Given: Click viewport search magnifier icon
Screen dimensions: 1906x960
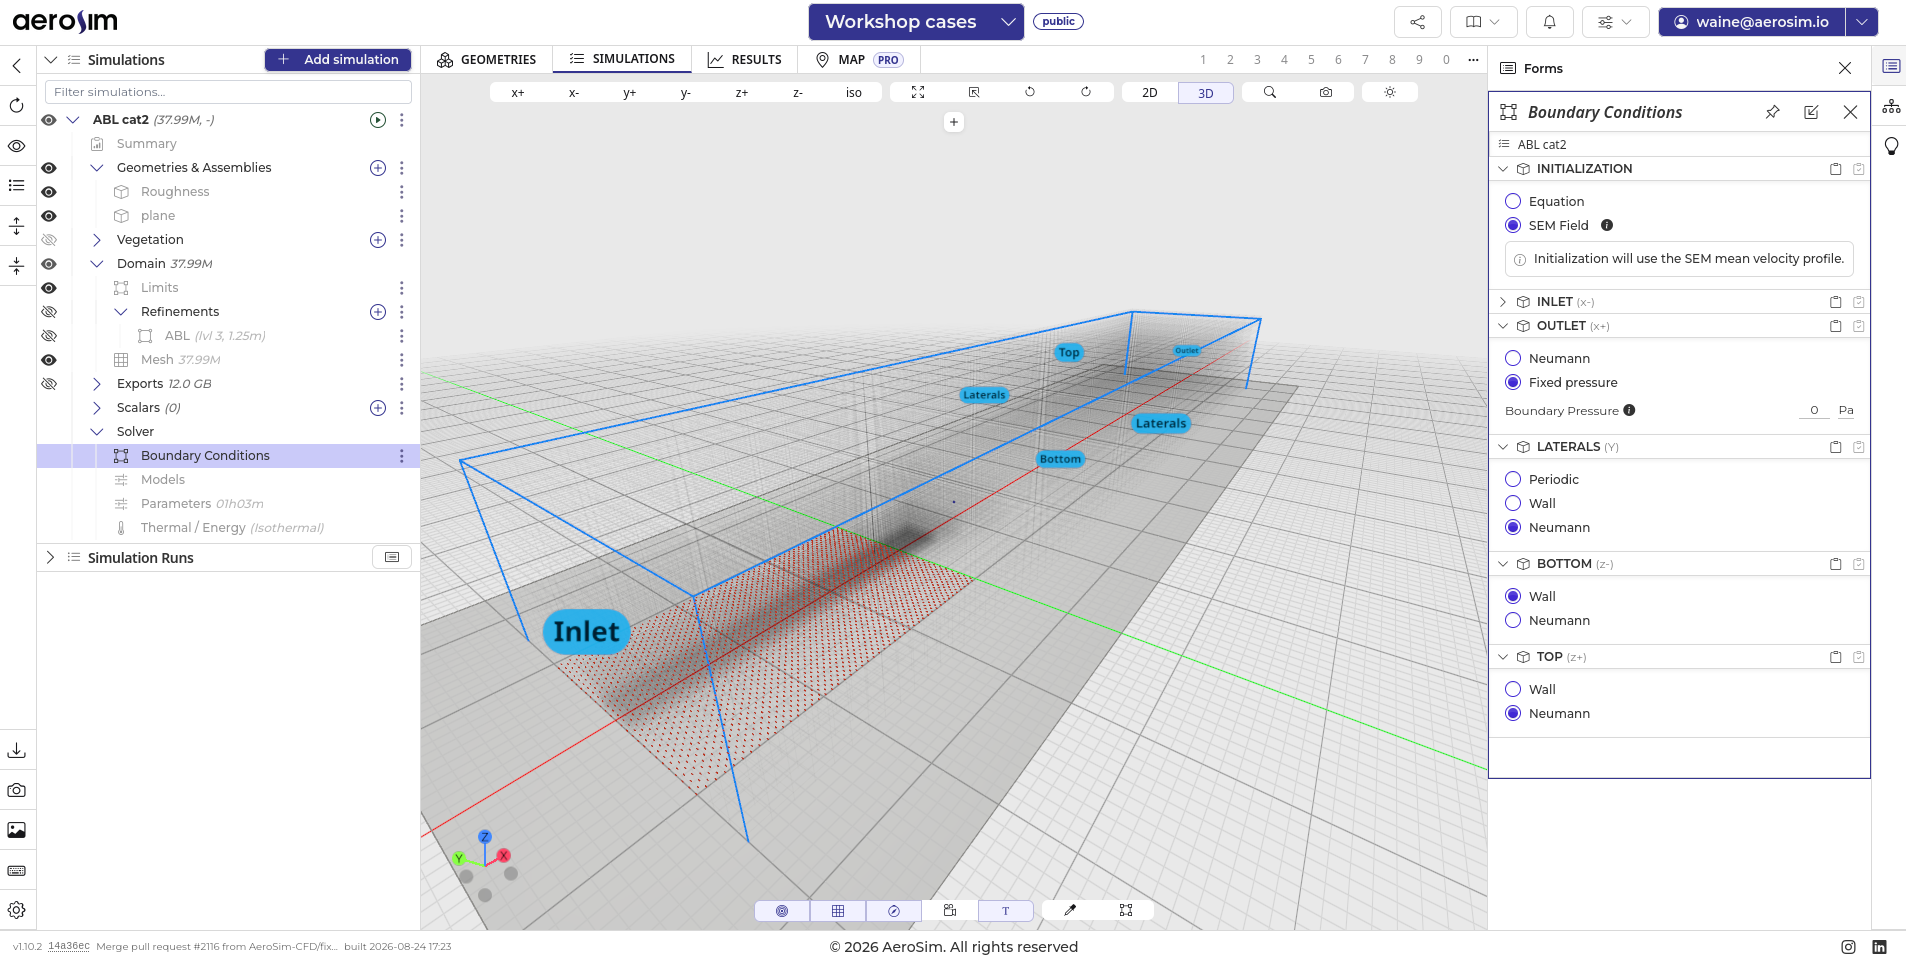Looking at the screenshot, I should tap(1270, 92).
